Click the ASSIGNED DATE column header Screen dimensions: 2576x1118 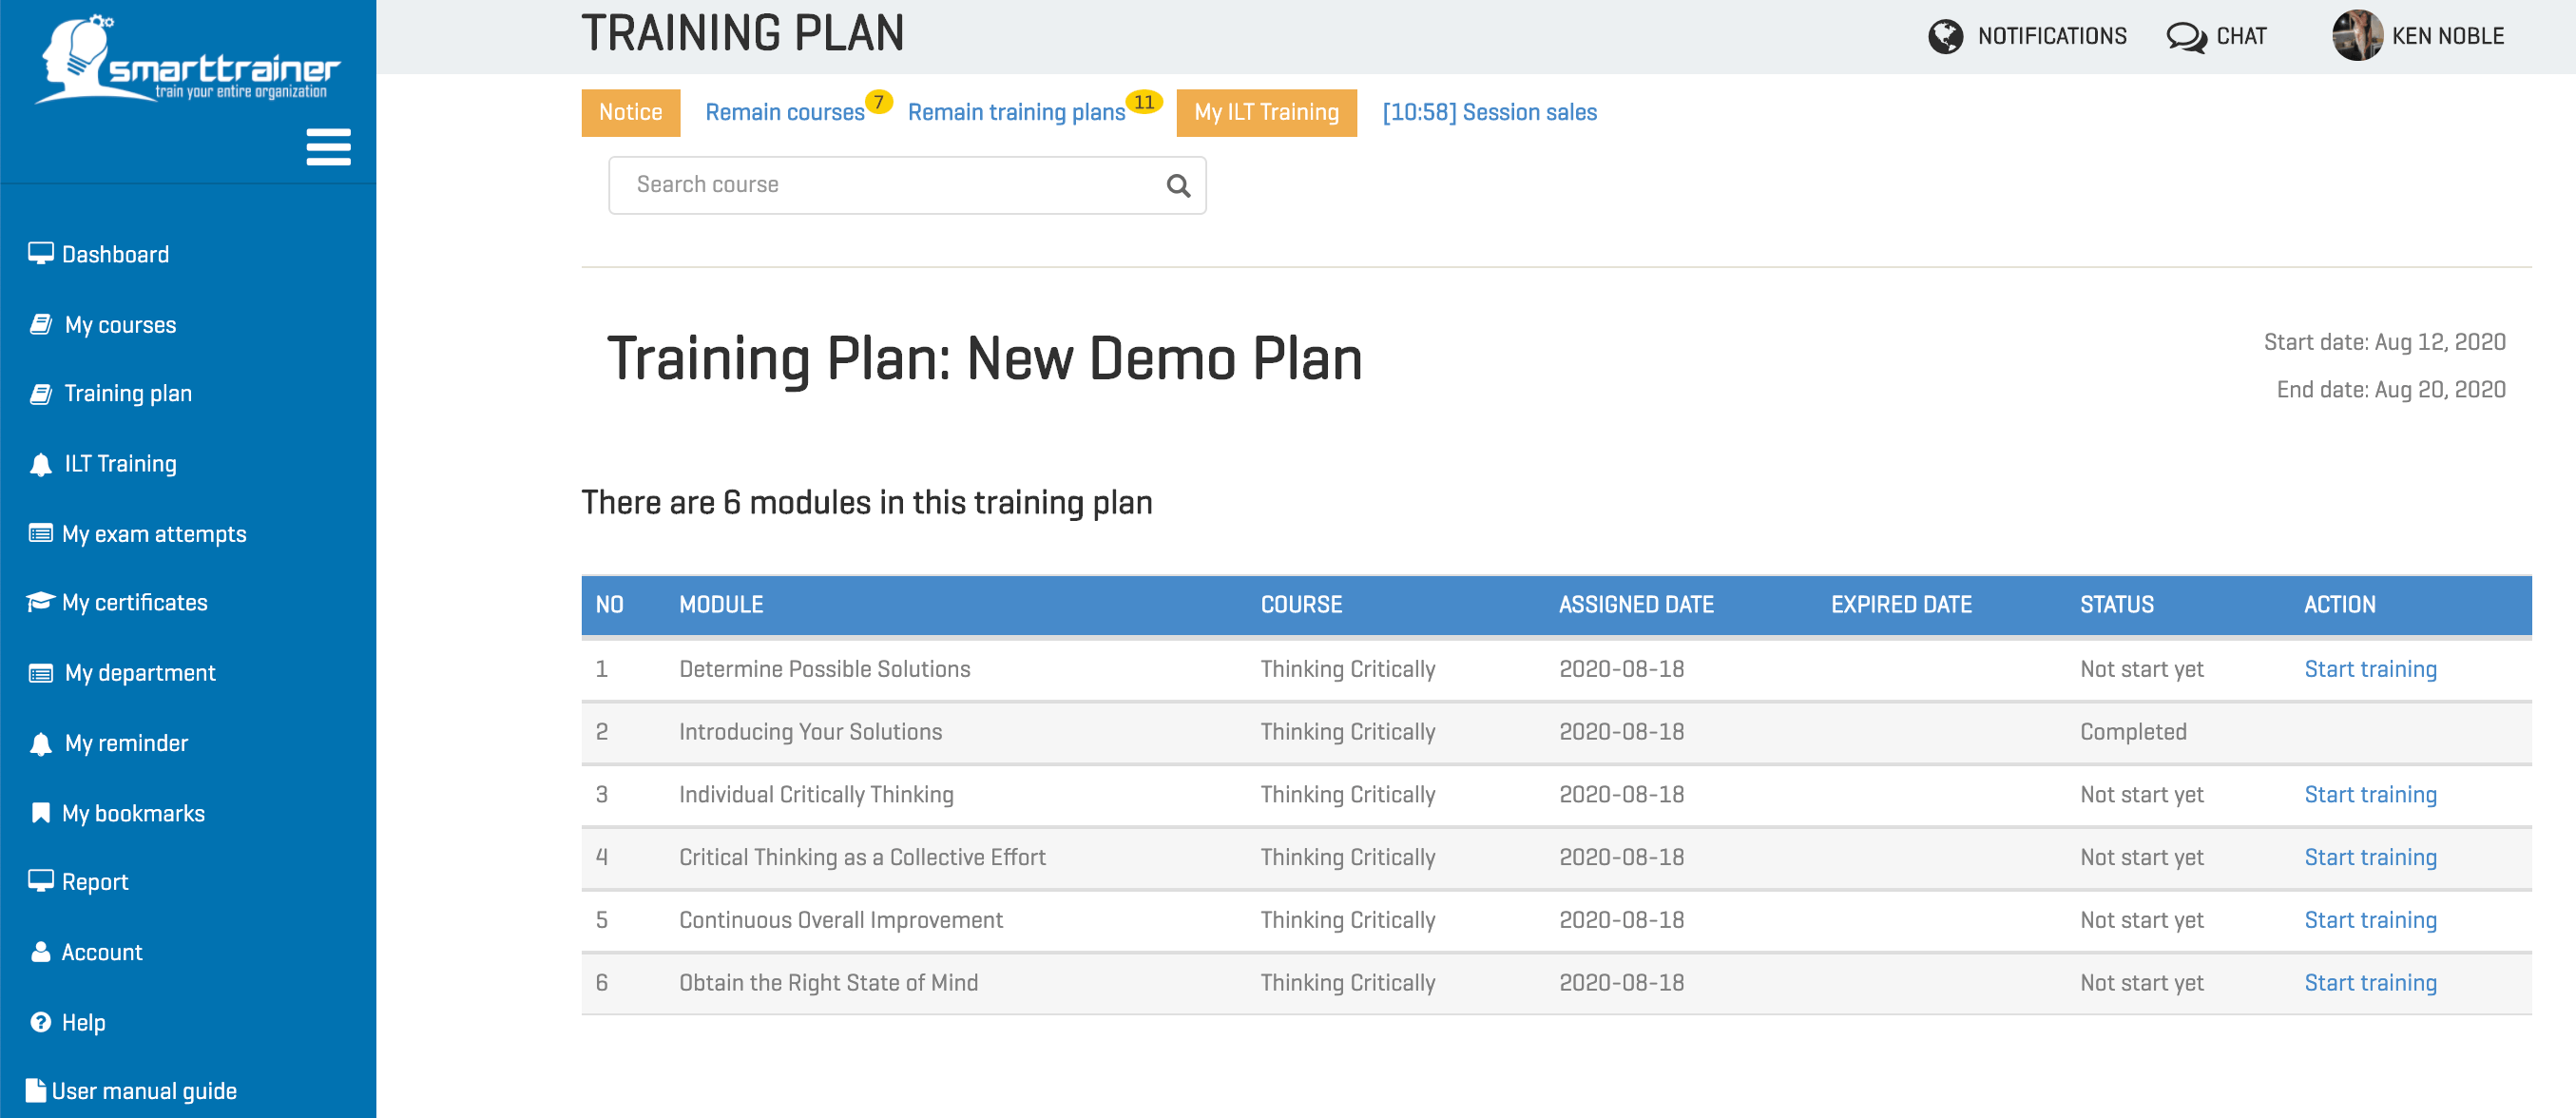click(1636, 604)
